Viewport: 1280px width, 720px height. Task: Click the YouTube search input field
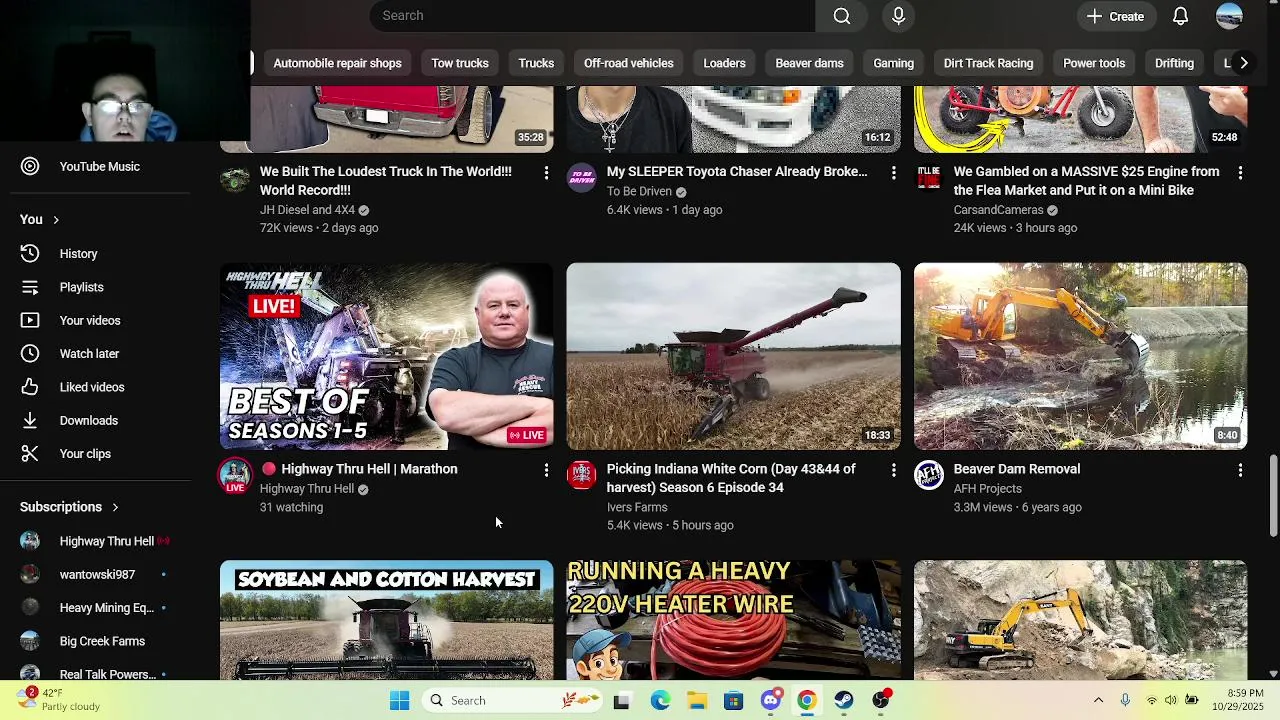coord(592,16)
